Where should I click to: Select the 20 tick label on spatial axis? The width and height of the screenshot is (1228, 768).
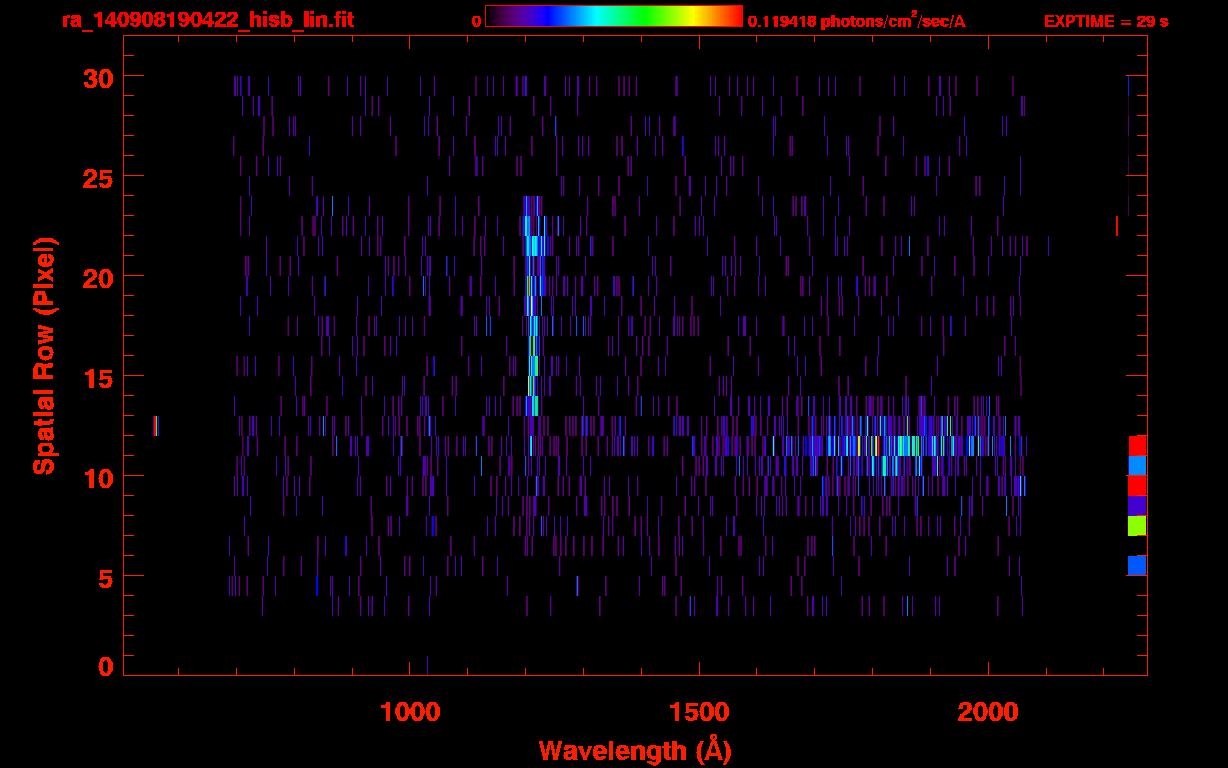coord(98,277)
